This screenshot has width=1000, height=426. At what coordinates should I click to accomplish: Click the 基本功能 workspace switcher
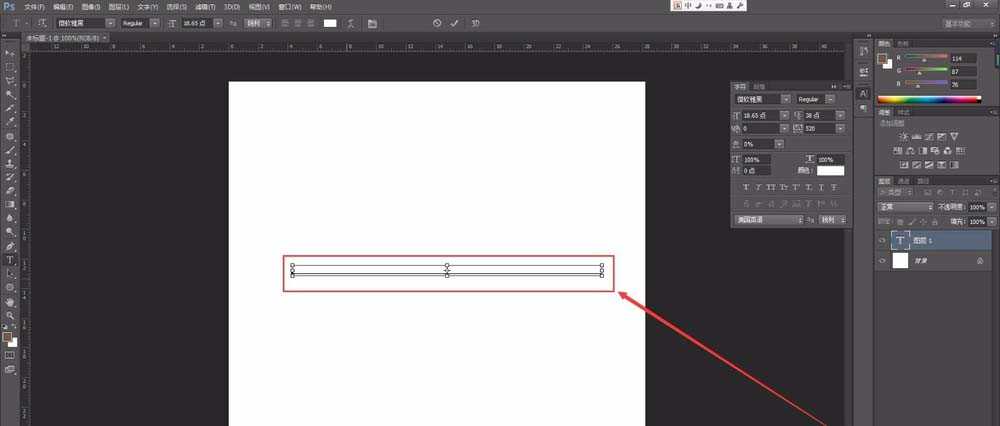[x=966, y=22]
